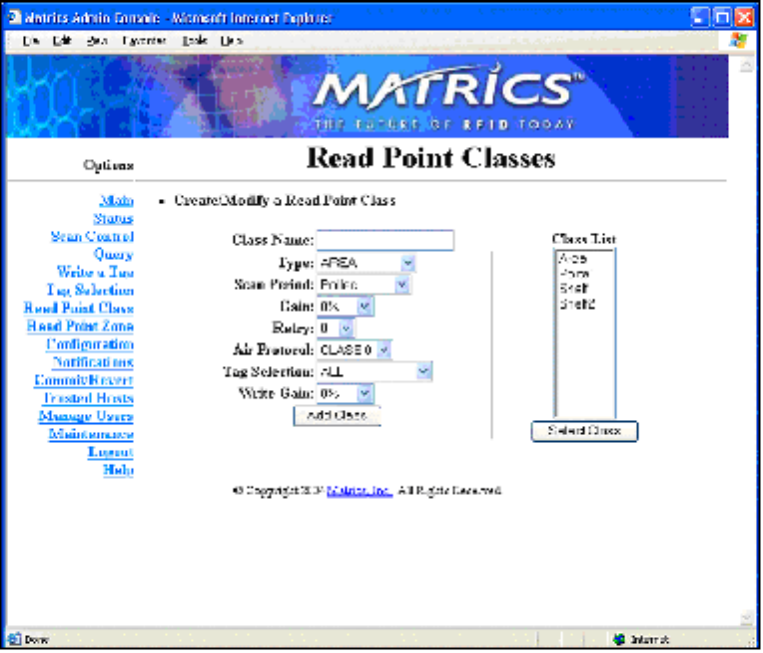Open the Favorites menu
This screenshot has width=763, height=653.
click(144, 41)
